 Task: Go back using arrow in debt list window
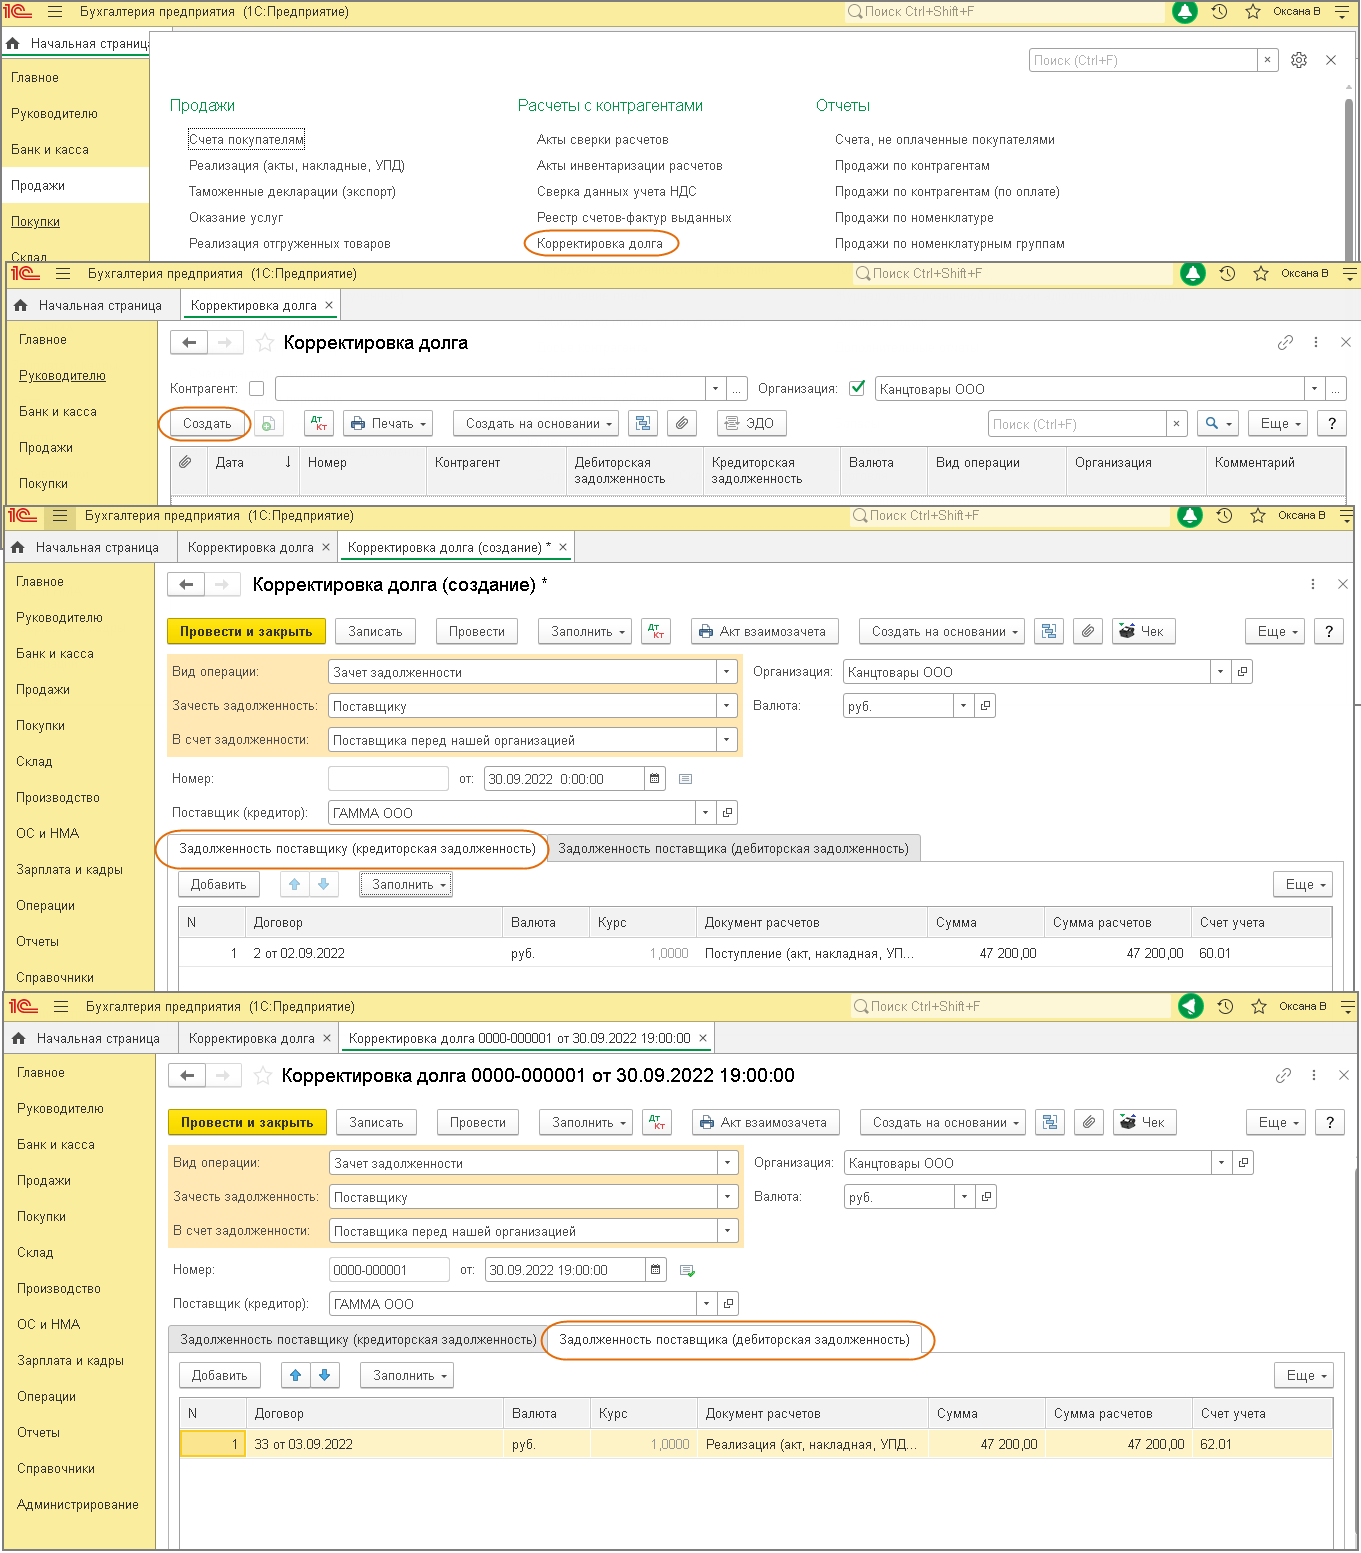coord(189,343)
